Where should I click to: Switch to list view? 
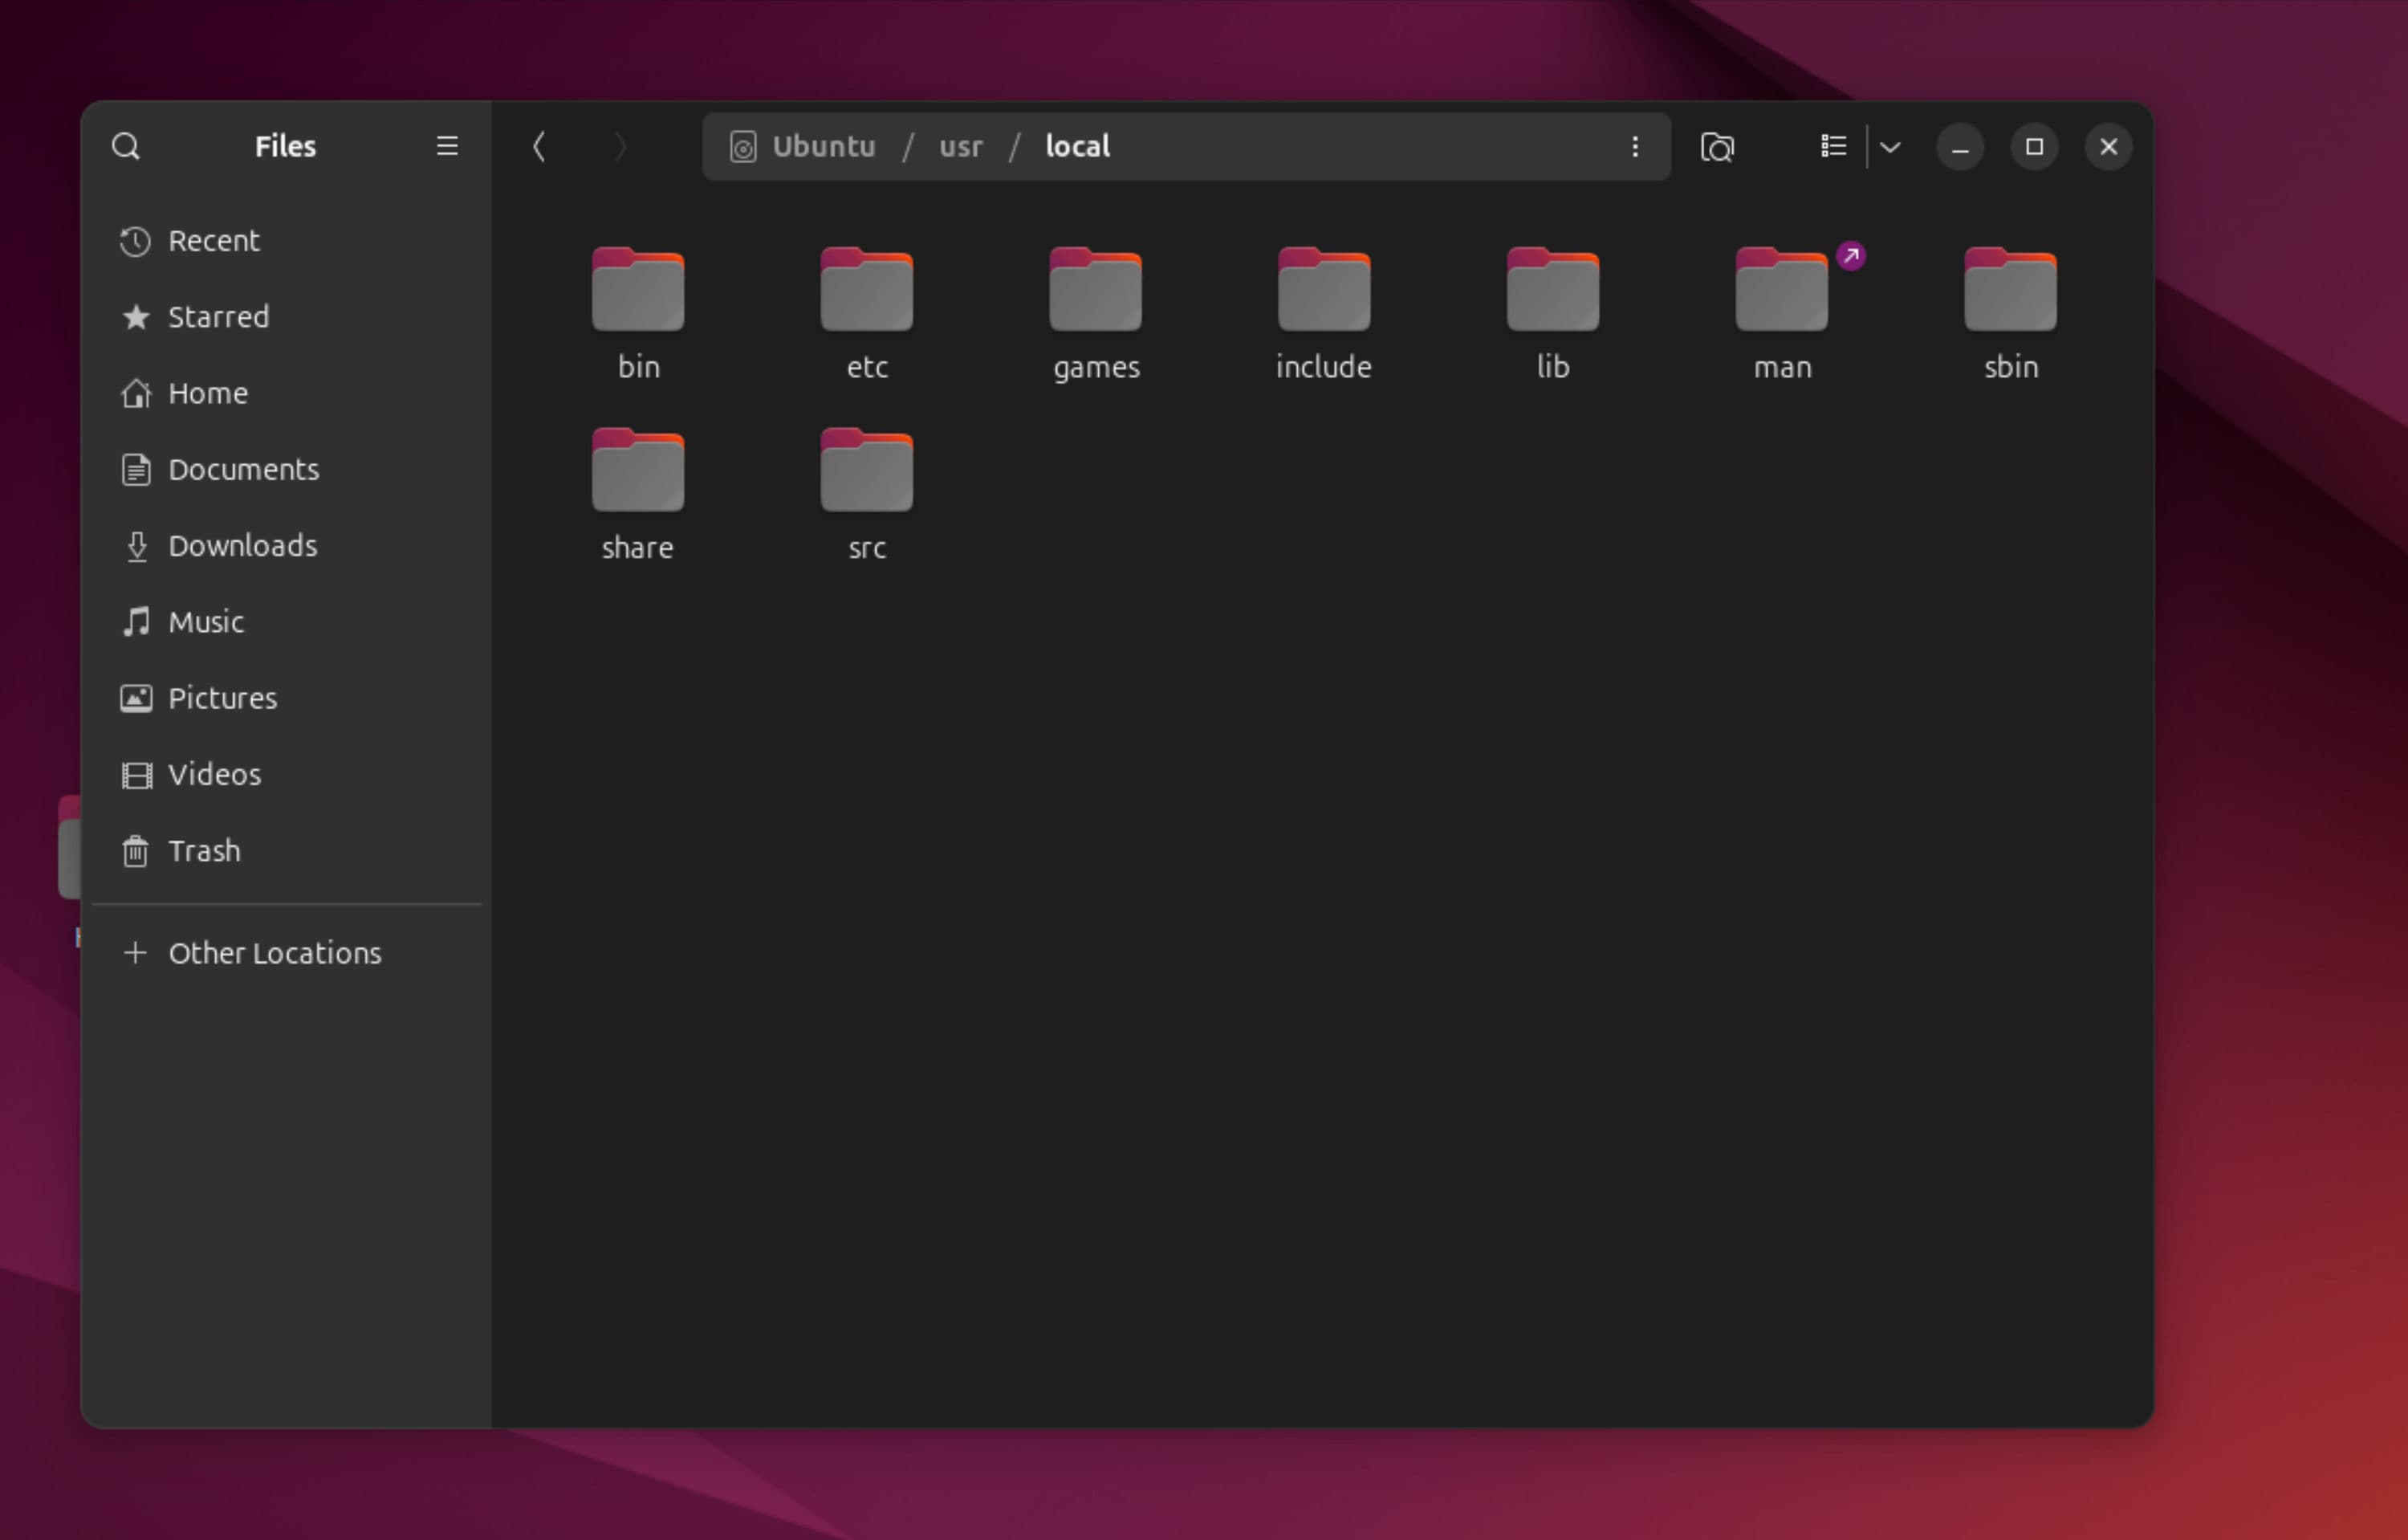tap(1833, 147)
